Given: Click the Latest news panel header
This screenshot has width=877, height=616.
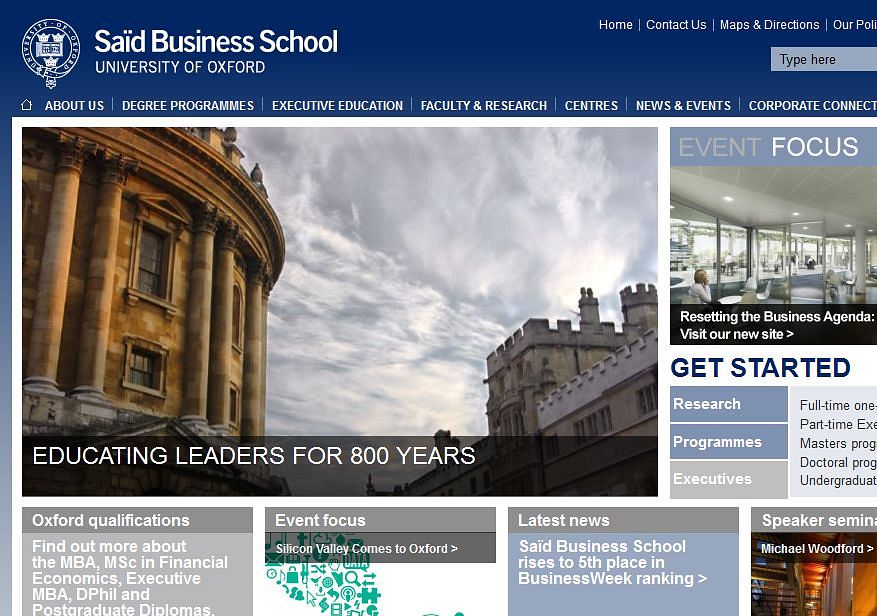Looking at the screenshot, I should pos(623,520).
